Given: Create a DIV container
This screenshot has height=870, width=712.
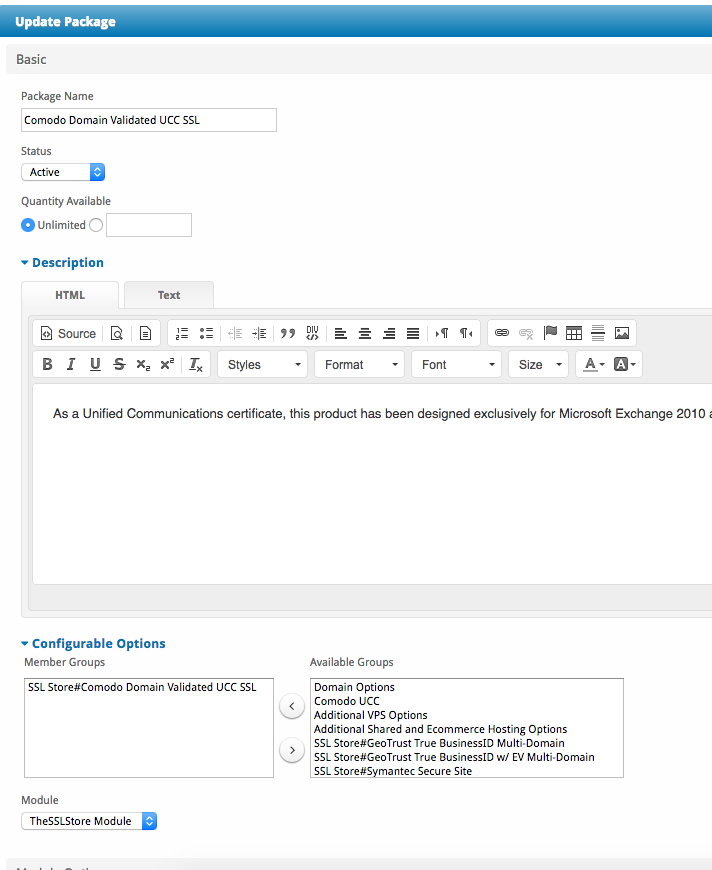Looking at the screenshot, I should [x=312, y=333].
